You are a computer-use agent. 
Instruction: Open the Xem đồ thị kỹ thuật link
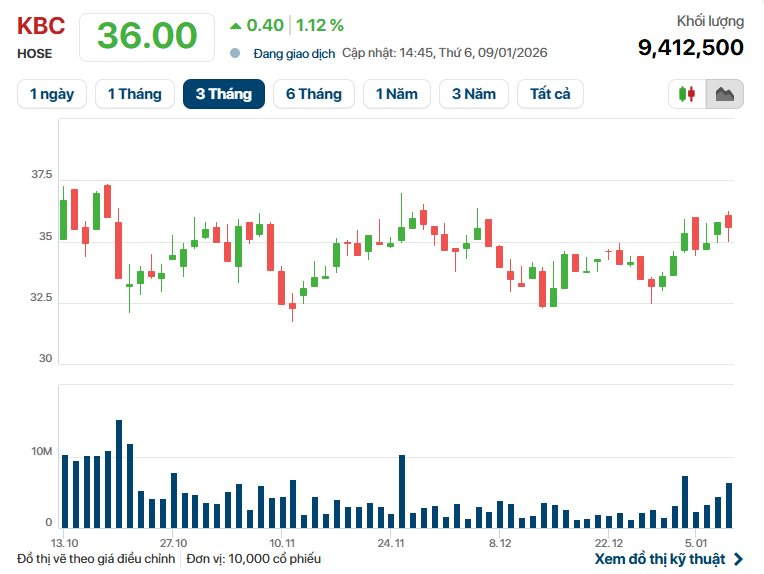(x=660, y=559)
